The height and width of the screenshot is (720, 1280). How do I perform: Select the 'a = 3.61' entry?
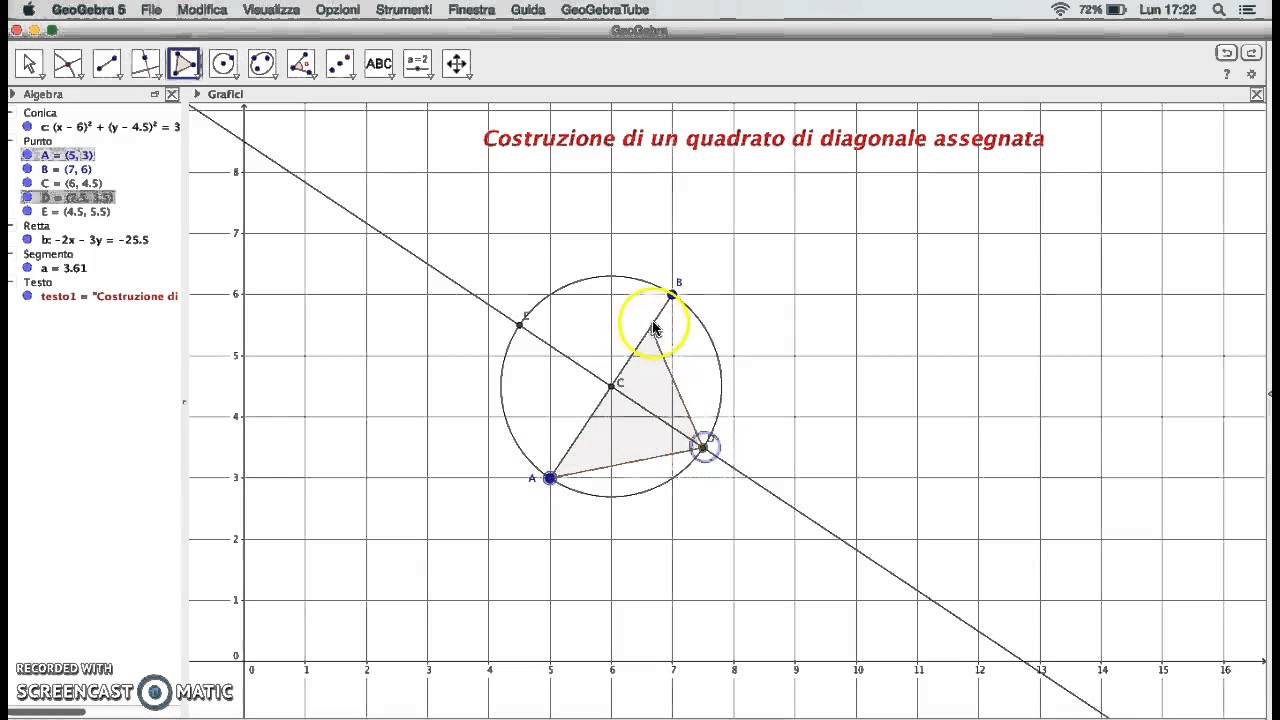[64, 268]
